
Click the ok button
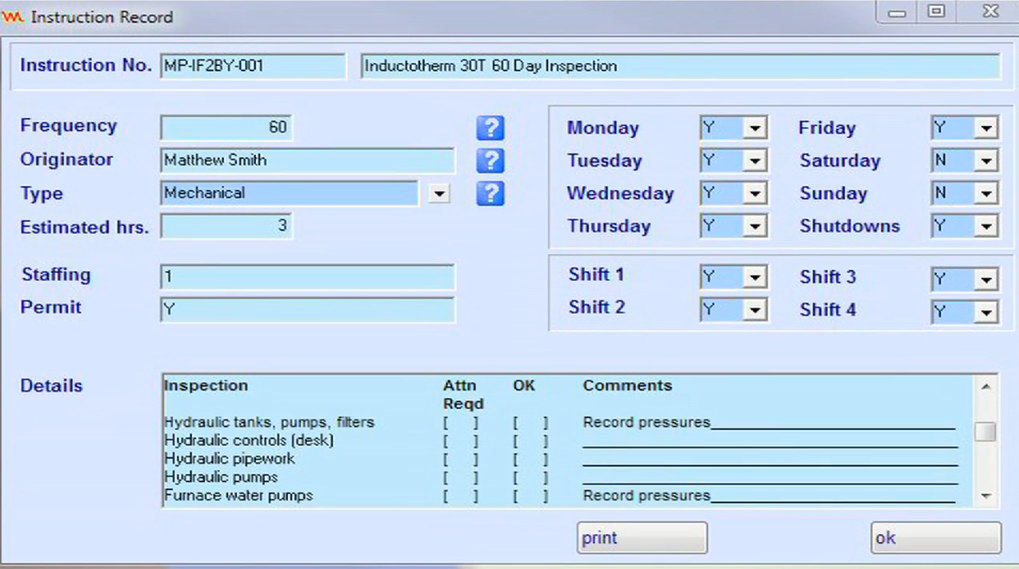point(935,538)
